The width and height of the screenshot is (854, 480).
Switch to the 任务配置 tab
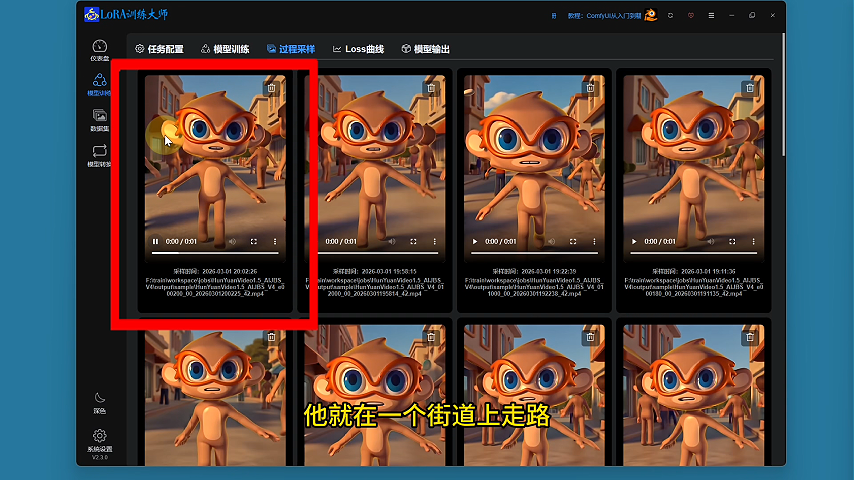(160, 49)
